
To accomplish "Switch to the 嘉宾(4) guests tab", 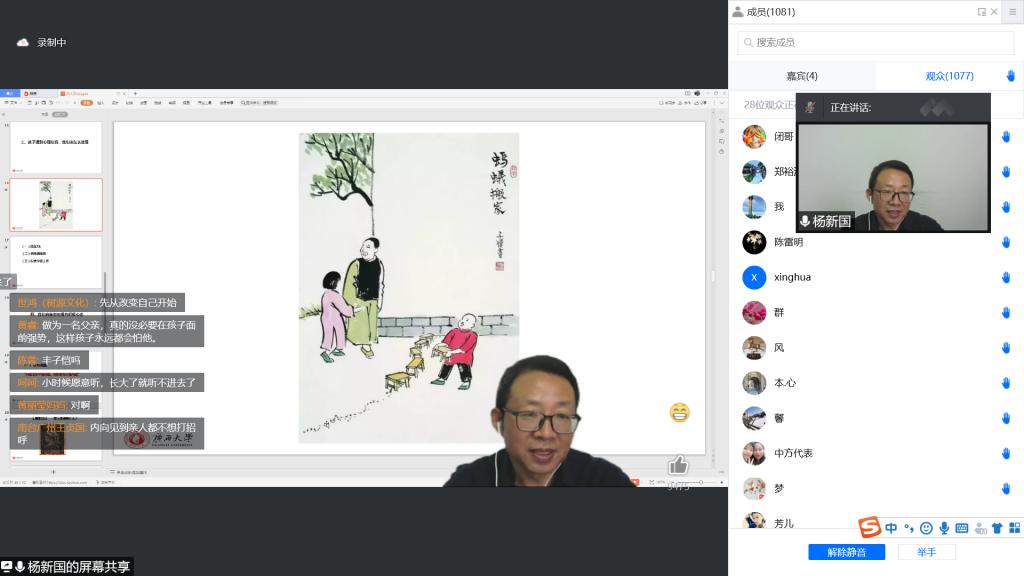I will pyautogui.click(x=802, y=76).
